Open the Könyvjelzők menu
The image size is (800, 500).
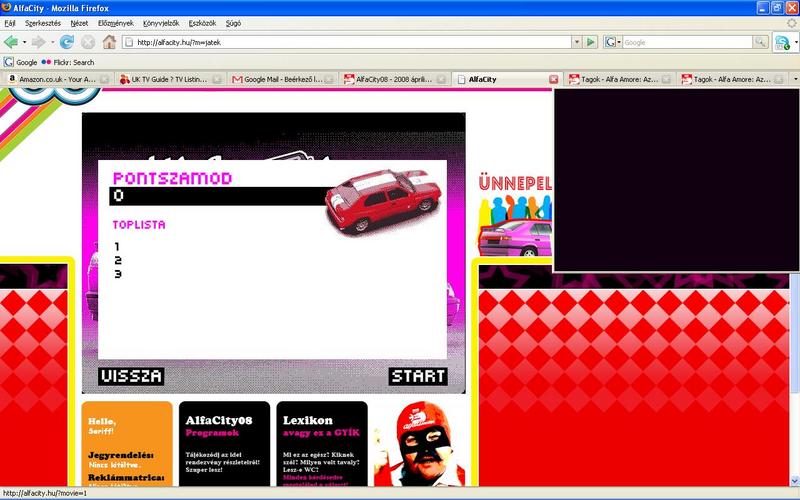[161, 23]
